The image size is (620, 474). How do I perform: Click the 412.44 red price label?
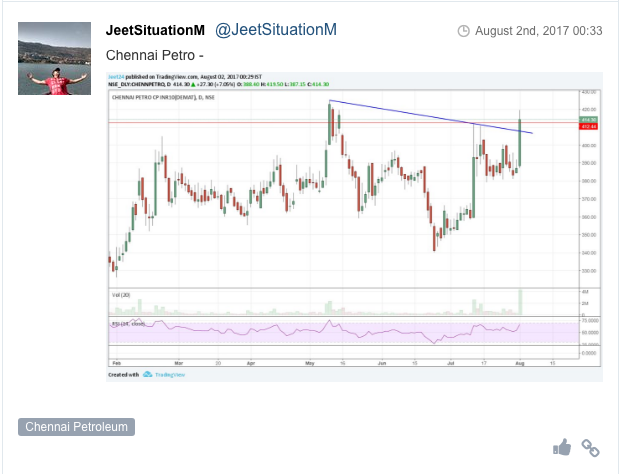tap(588, 127)
